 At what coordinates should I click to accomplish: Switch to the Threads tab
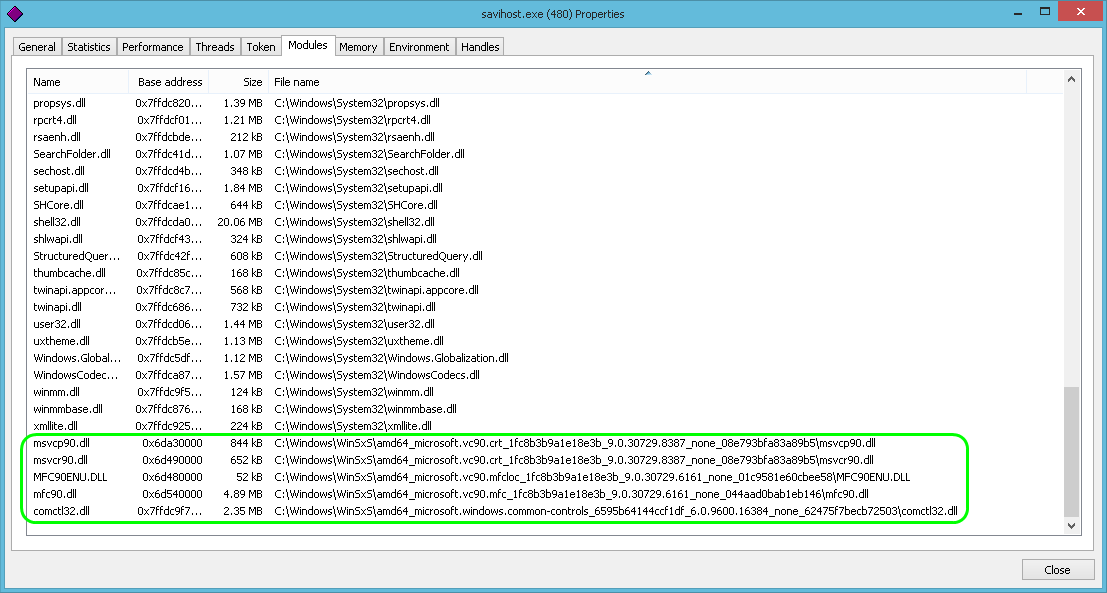215,47
